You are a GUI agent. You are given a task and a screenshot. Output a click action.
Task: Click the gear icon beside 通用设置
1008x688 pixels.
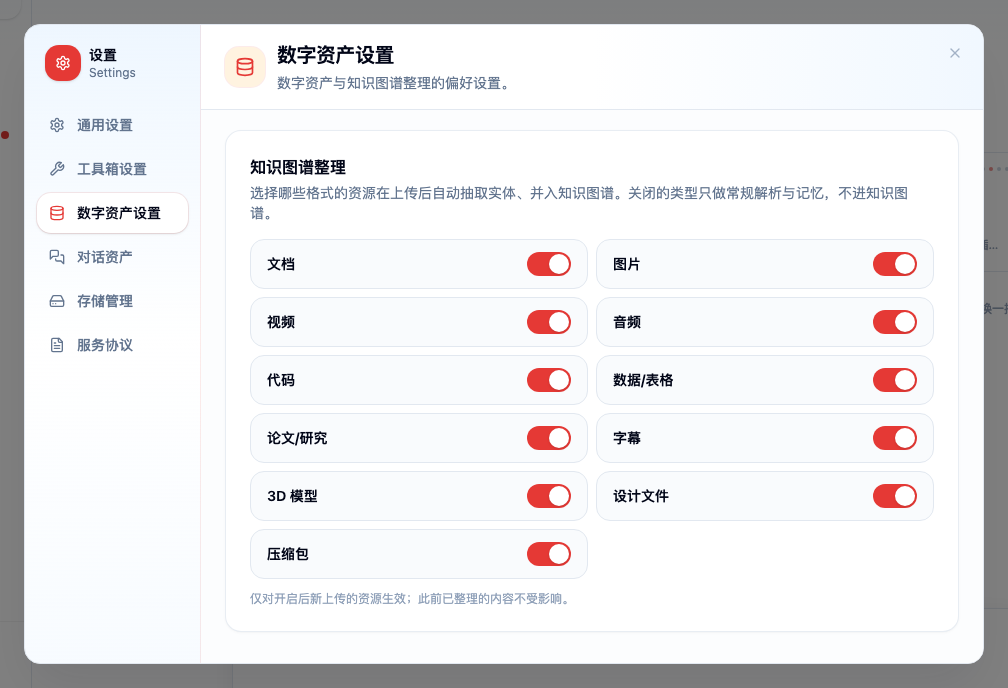(57, 125)
